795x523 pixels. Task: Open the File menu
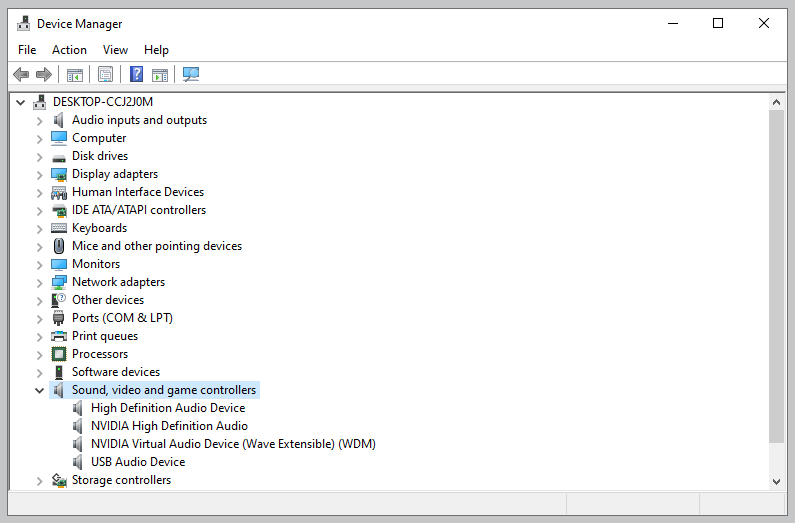coord(27,50)
